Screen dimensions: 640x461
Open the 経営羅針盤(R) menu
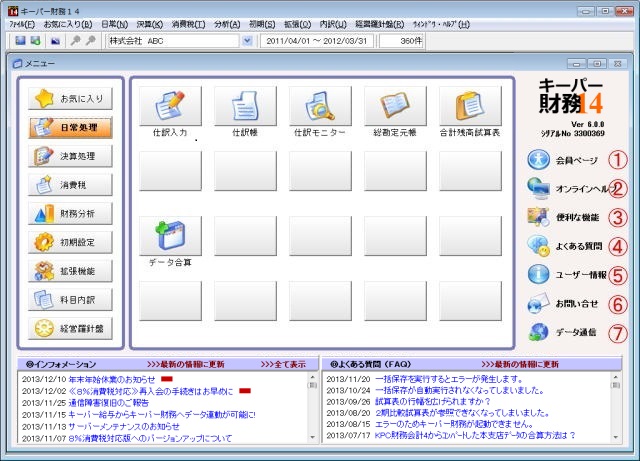click(x=380, y=24)
